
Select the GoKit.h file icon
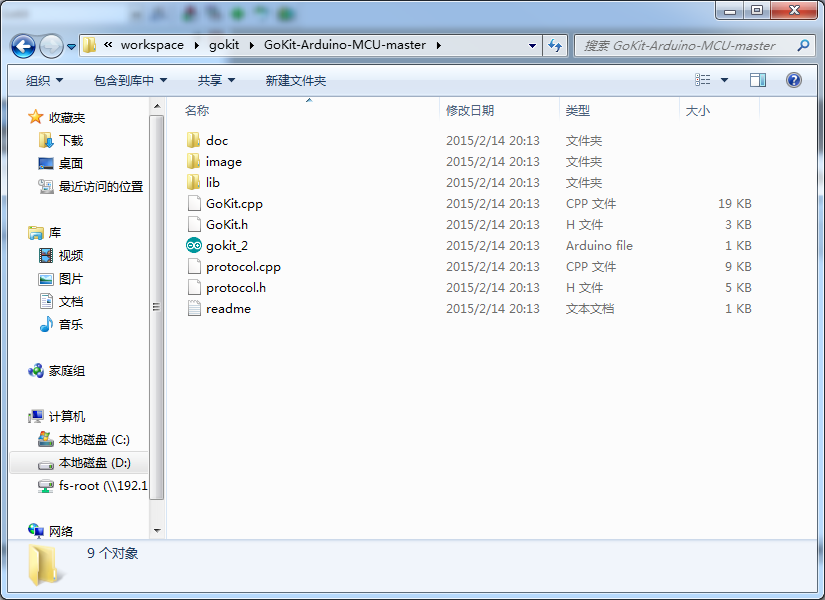point(194,224)
